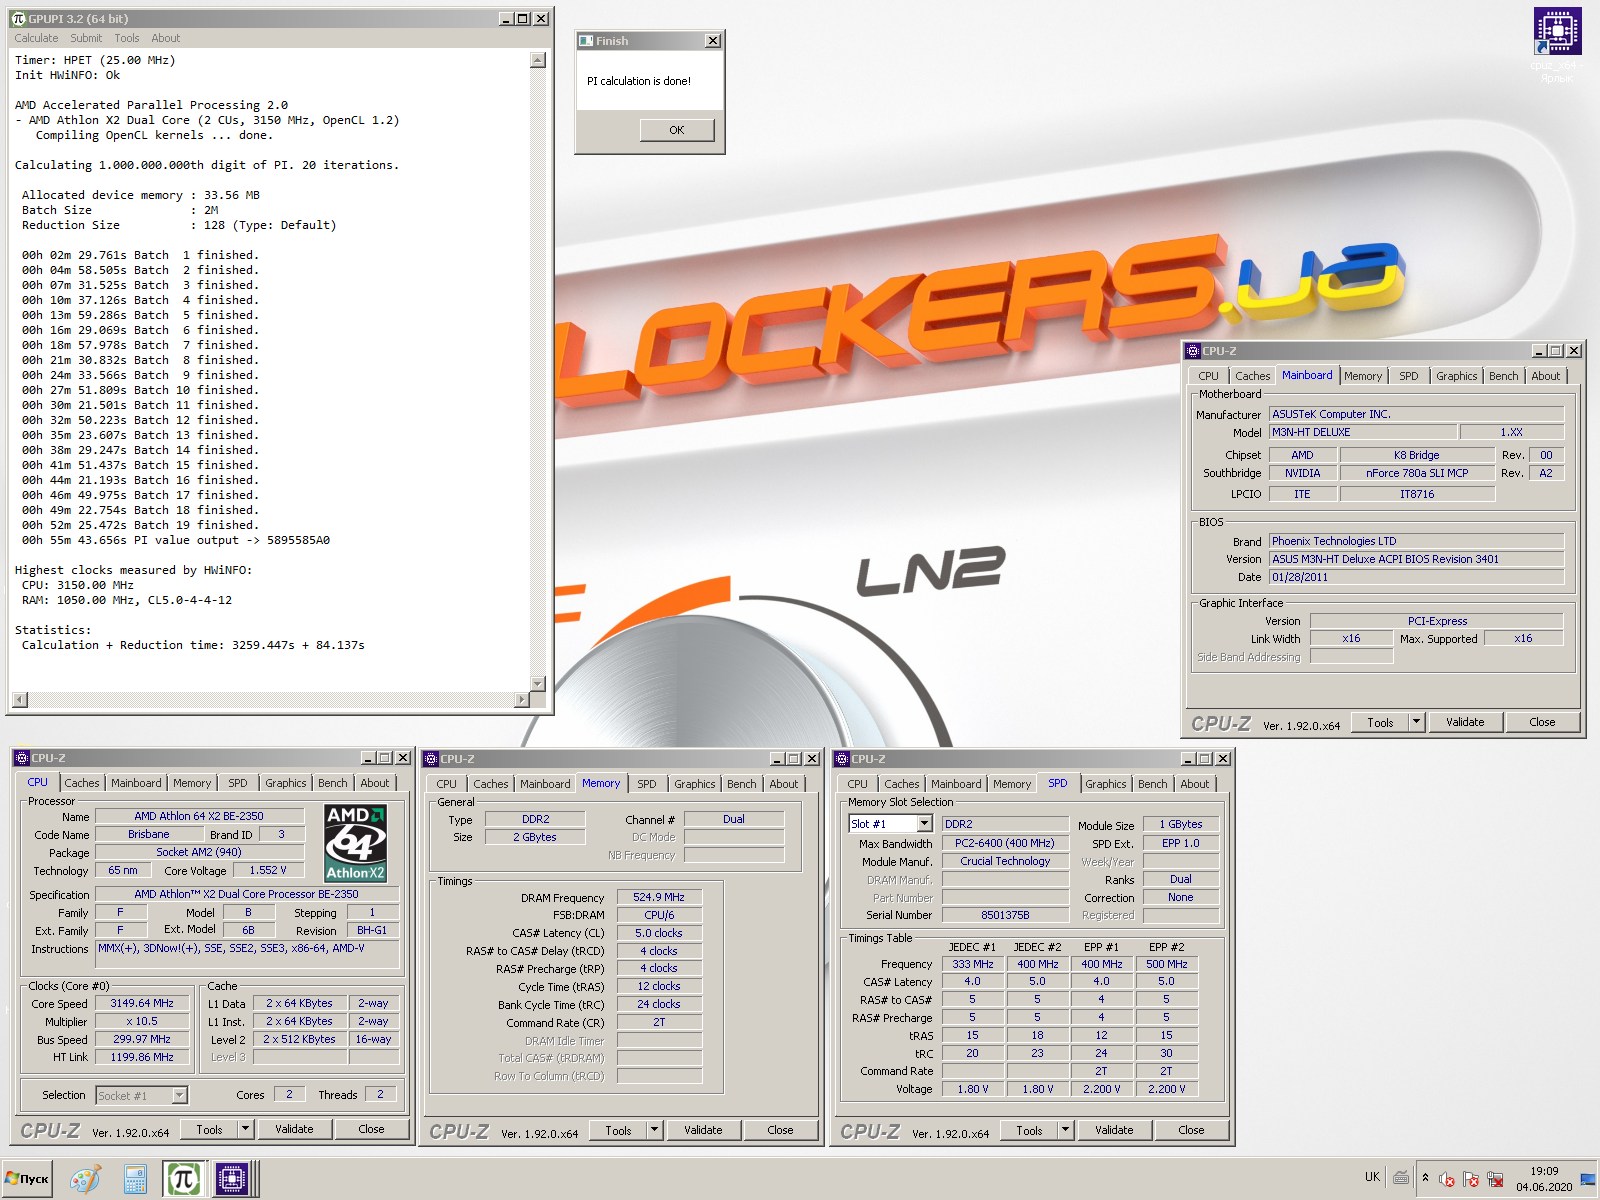The image size is (1600, 1200).
Task: Click the DRAM Frequency value 524.9 MHz
Action: click(659, 897)
